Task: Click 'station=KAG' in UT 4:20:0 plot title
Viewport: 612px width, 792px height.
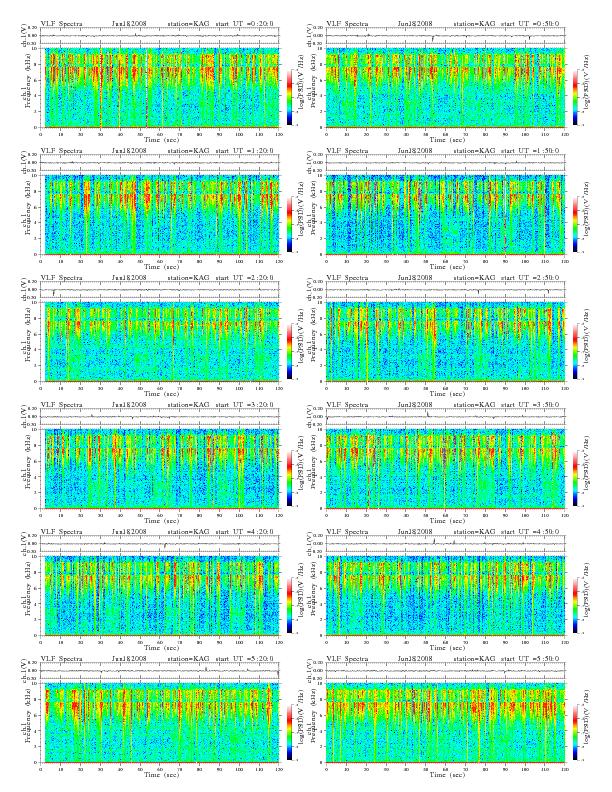Action: (x=188, y=532)
